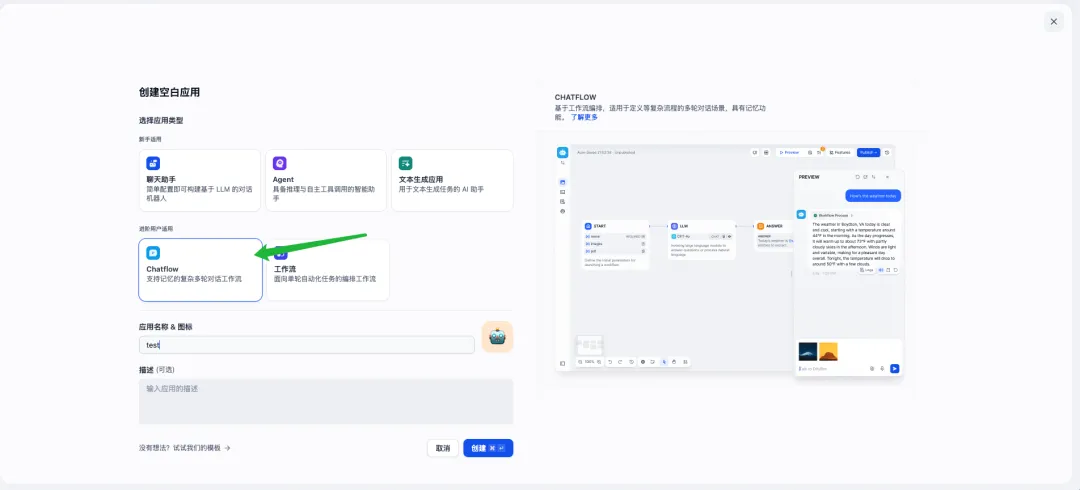Click the blue Chatflow chat bubble icon
Screen dimensions: 1080x490
coord(153,253)
